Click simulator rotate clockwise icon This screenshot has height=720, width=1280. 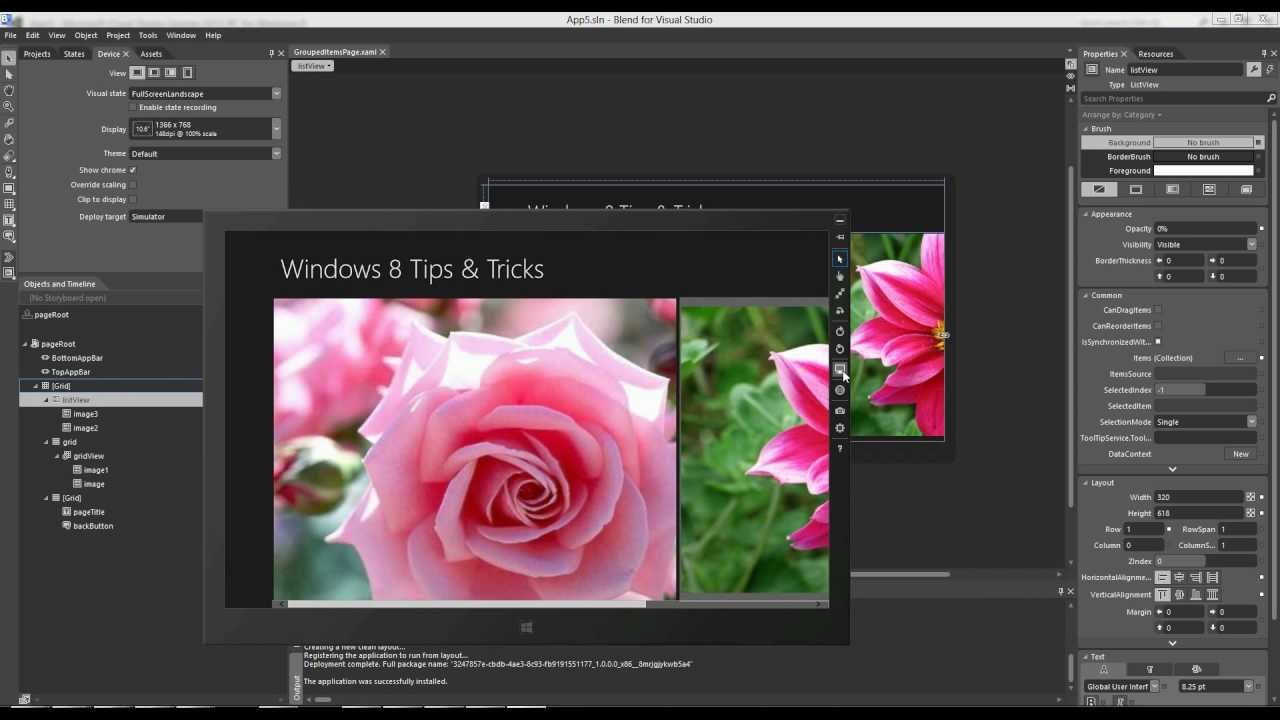click(x=840, y=331)
